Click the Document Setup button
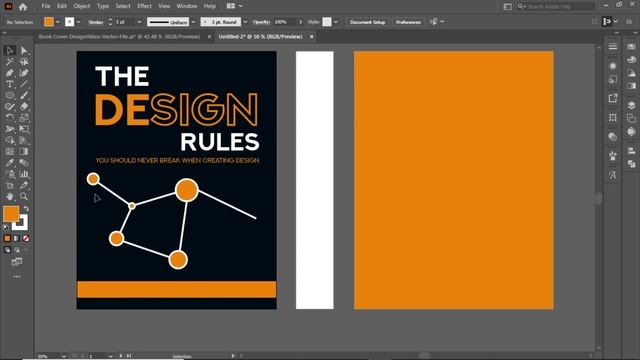Image resolution: width=640 pixels, height=360 pixels. (x=367, y=22)
